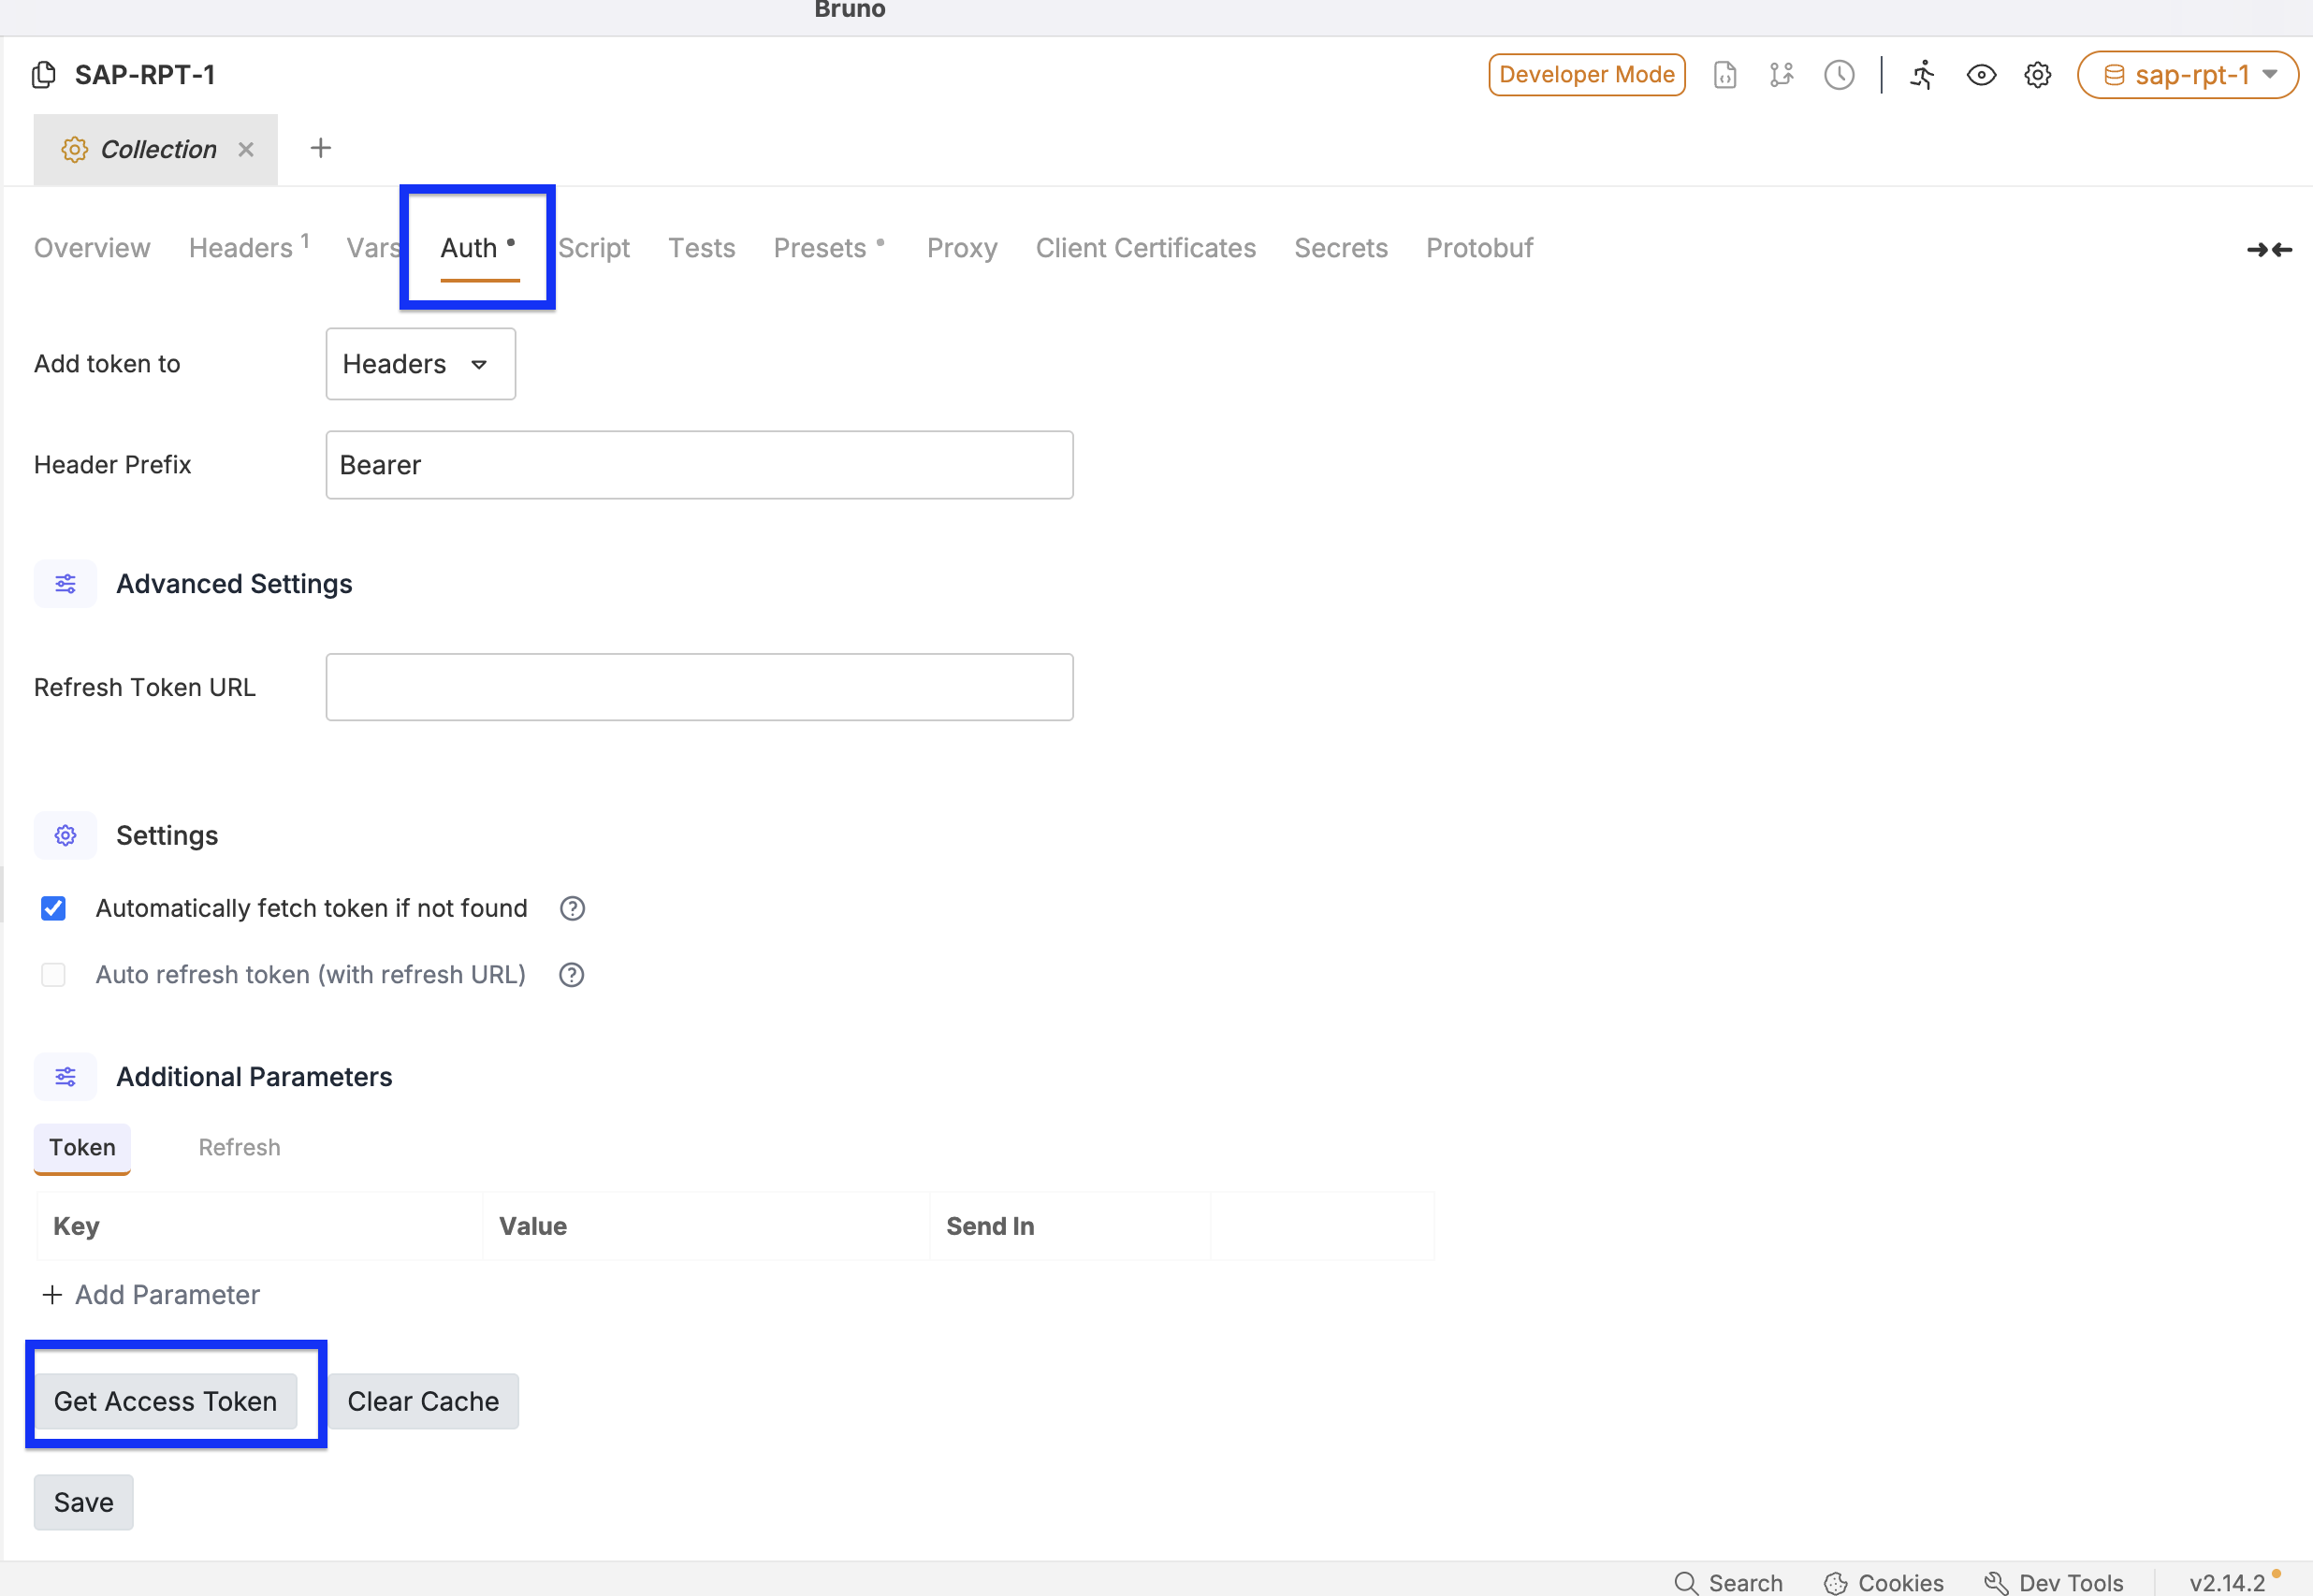
Task: Click the Settings section gear icon
Action: [x=65, y=835]
